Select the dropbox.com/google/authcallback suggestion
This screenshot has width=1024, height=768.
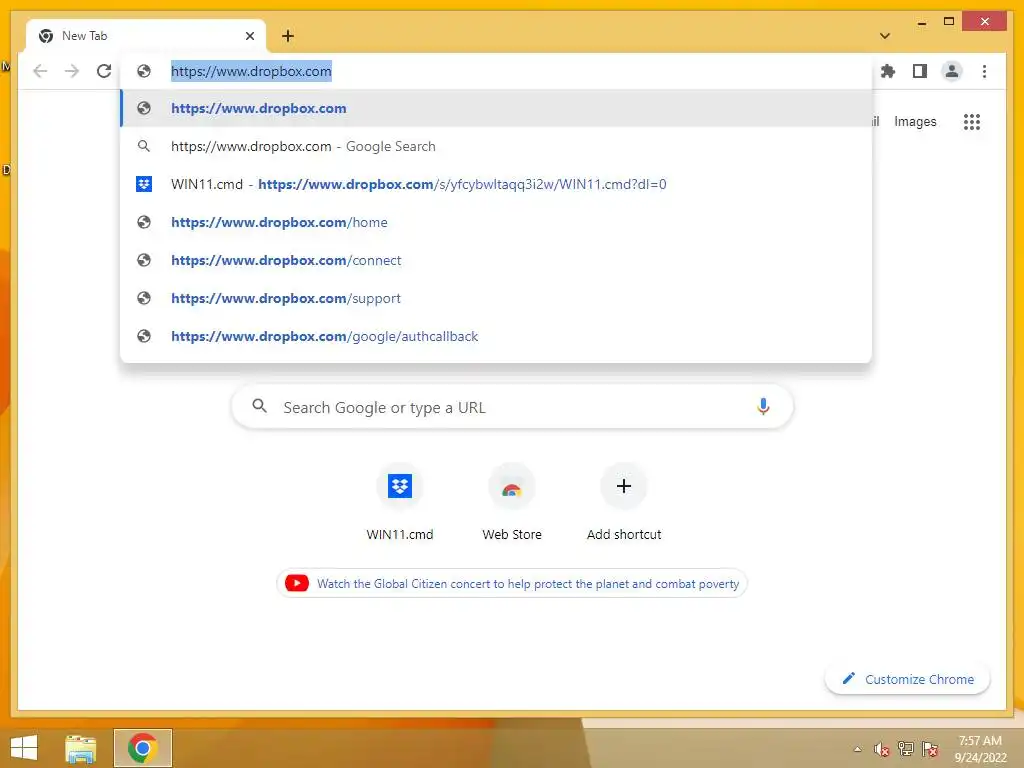[496, 336]
